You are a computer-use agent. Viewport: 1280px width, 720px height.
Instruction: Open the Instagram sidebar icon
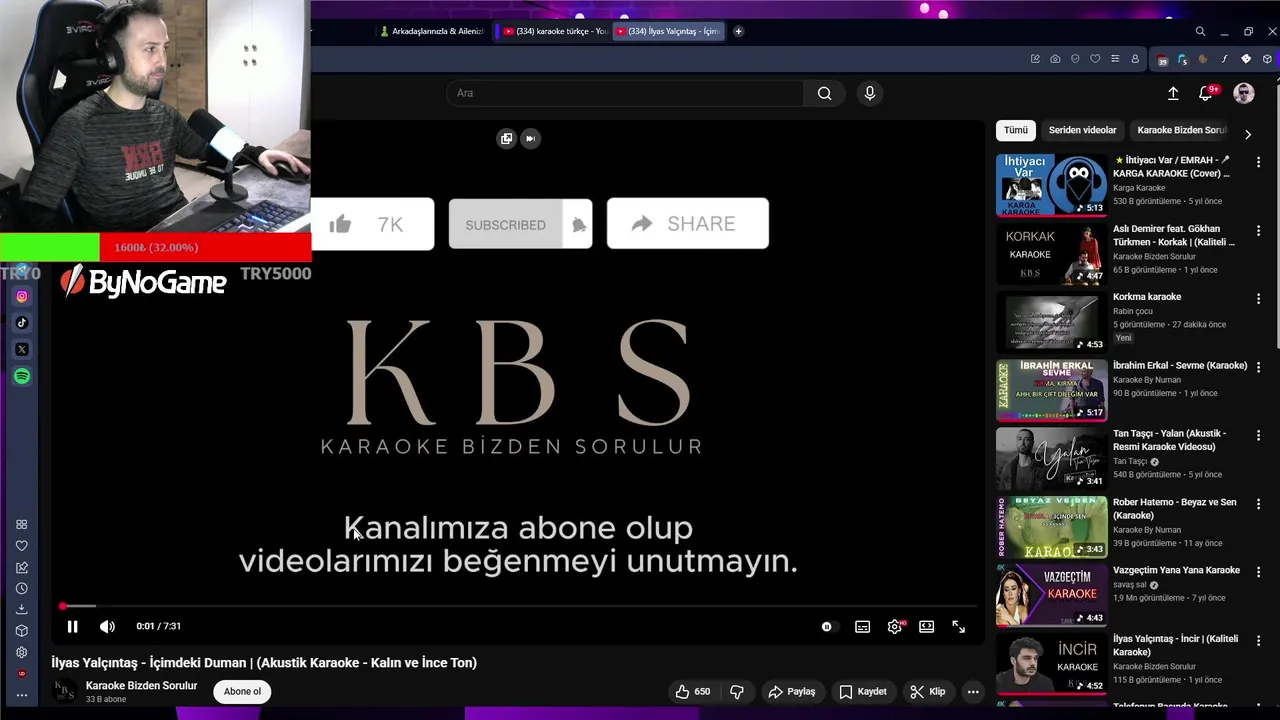22,296
